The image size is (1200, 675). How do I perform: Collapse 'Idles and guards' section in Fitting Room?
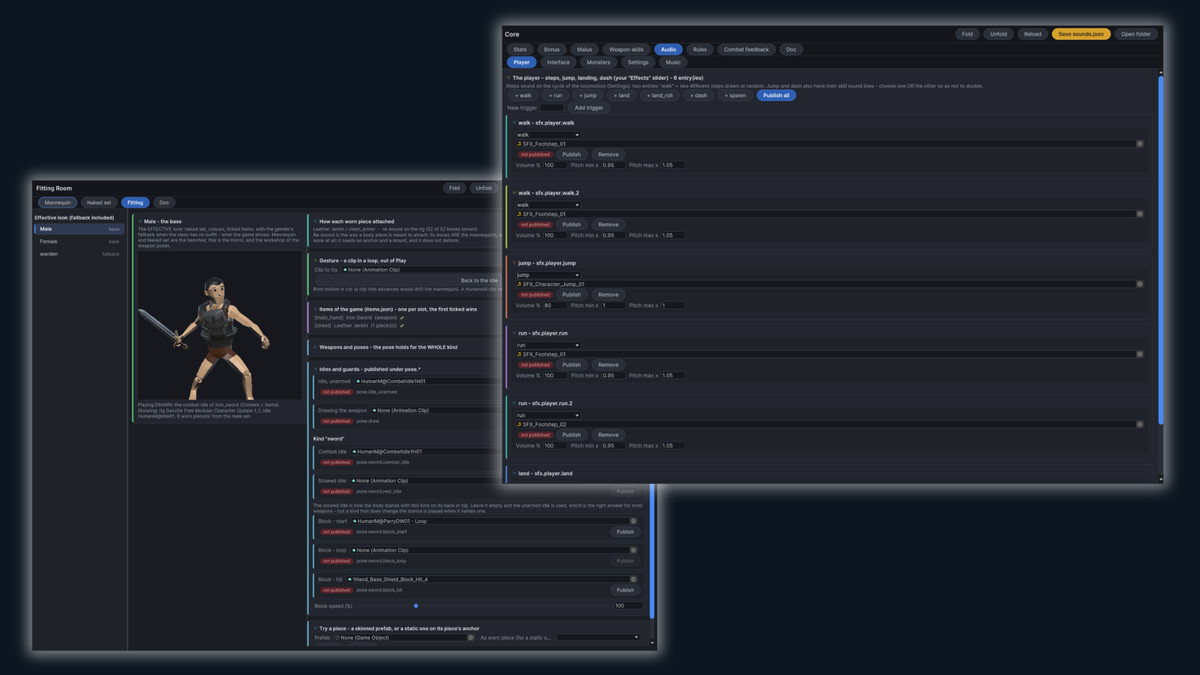coord(315,369)
